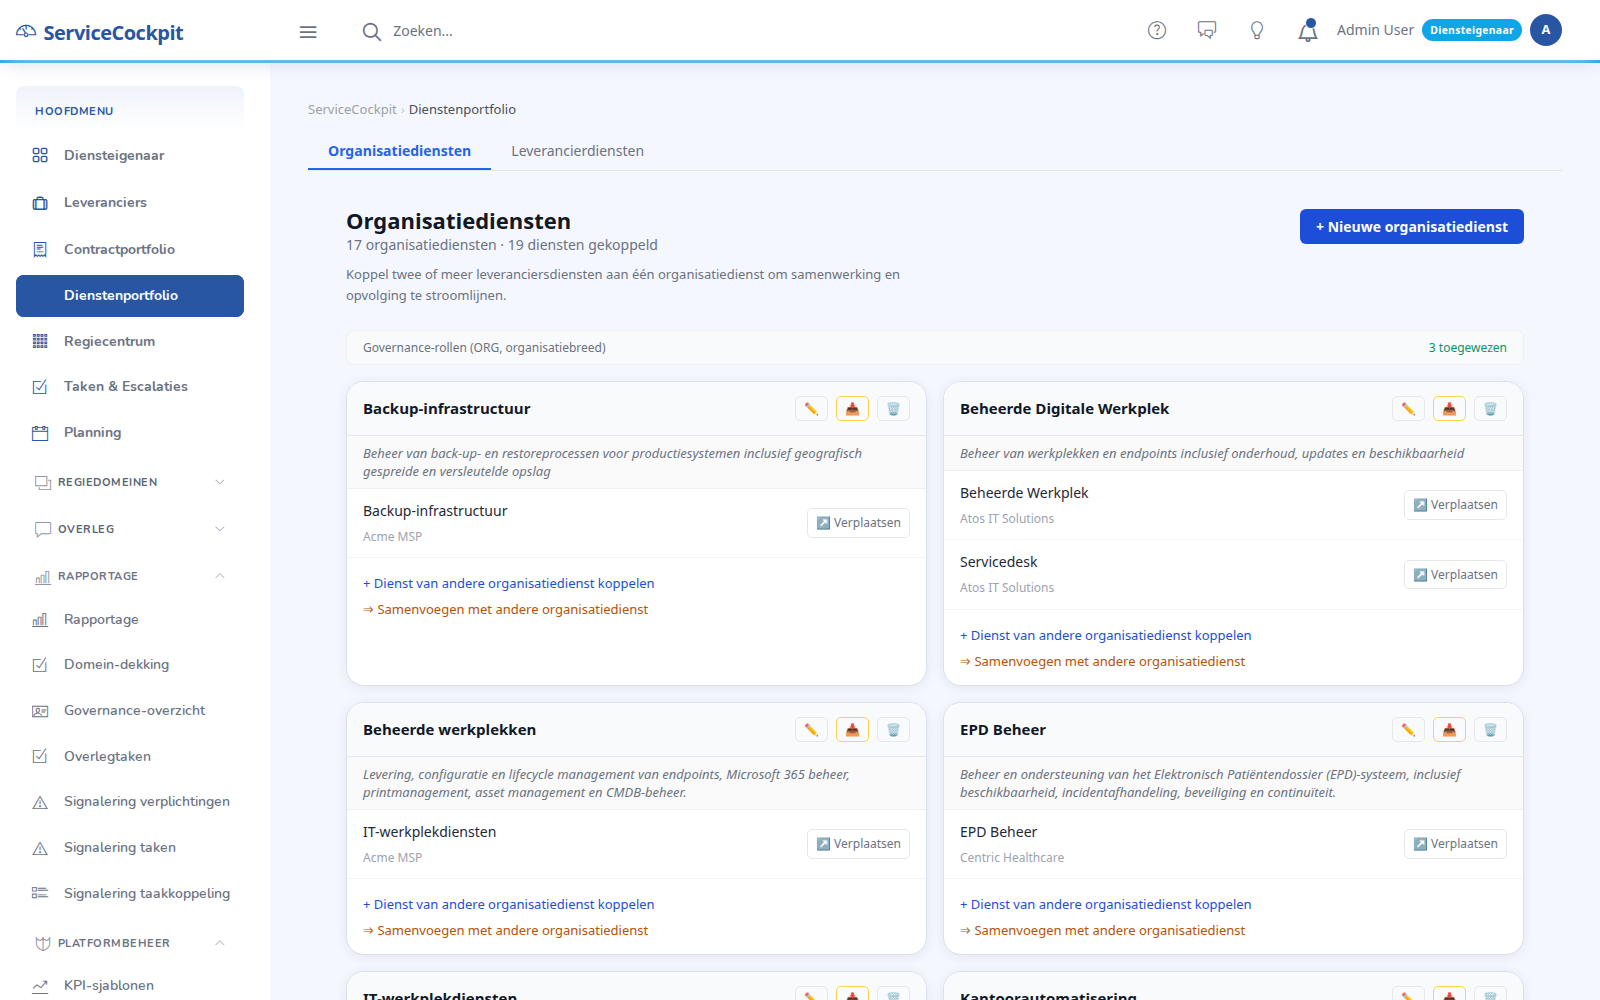Collapse the Rapportage sidebar section
Screen dimensions: 1600x1000
130,576
